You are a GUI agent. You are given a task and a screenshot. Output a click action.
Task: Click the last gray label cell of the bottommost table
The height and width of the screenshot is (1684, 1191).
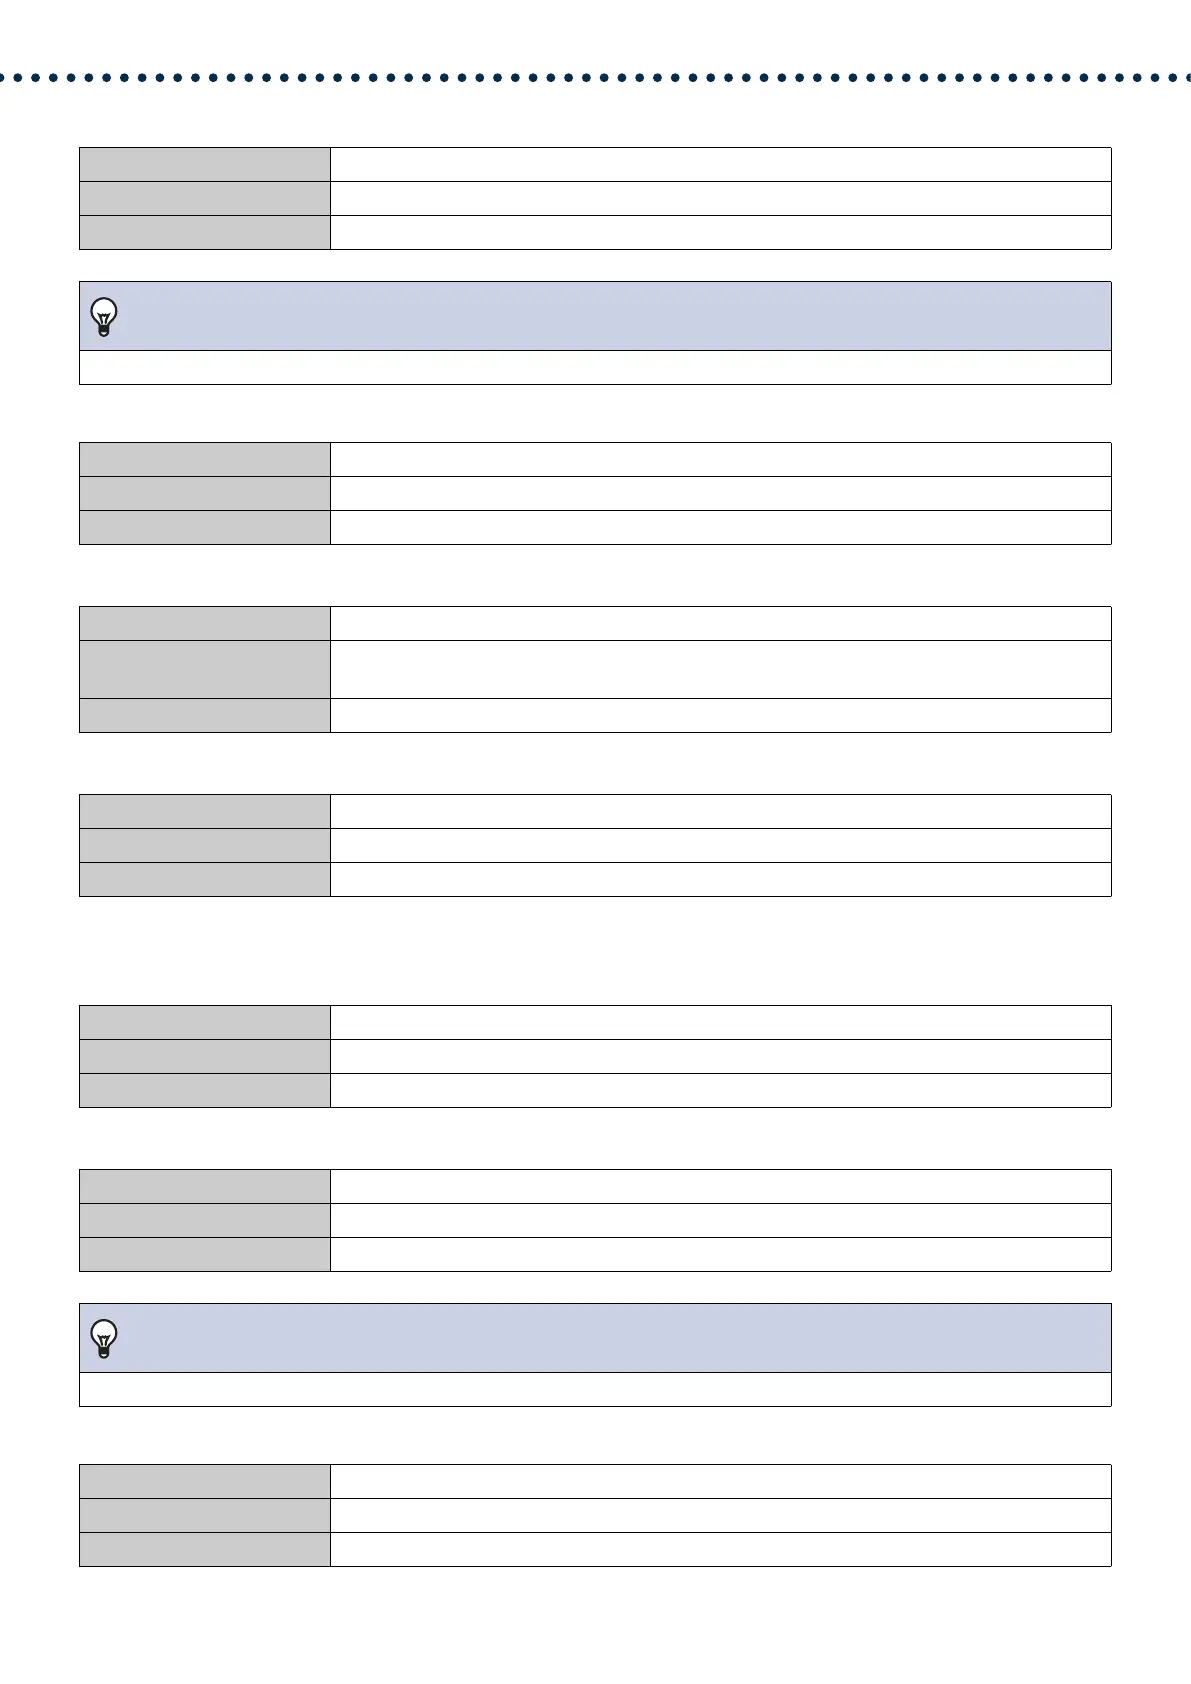tap(205, 1549)
